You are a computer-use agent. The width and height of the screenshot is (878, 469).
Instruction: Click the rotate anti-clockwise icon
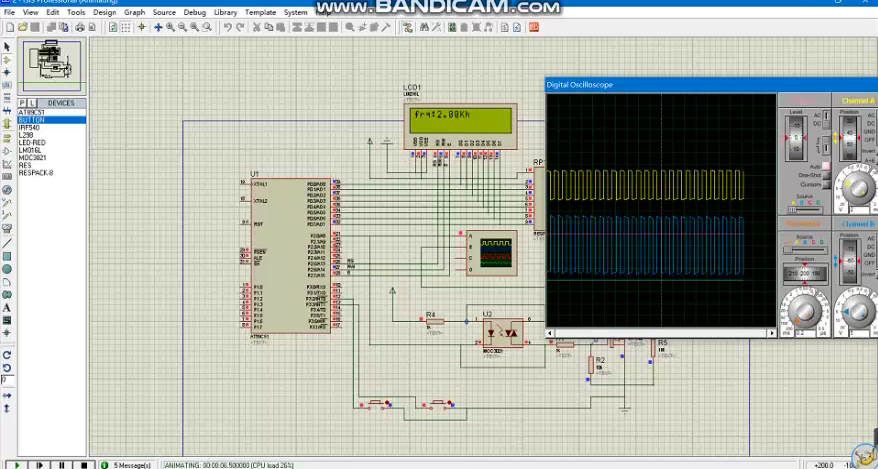(7, 368)
